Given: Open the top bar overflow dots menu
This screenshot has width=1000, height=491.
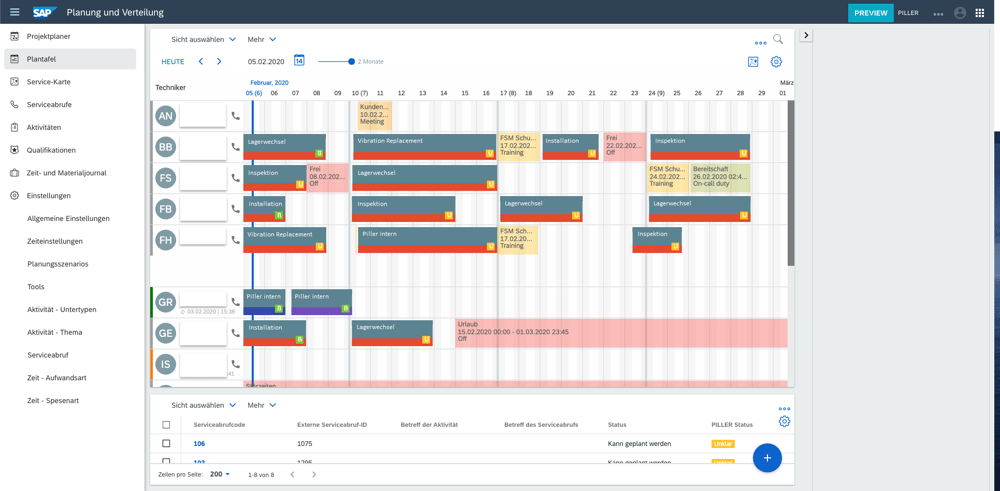Looking at the screenshot, I should click(938, 14).
